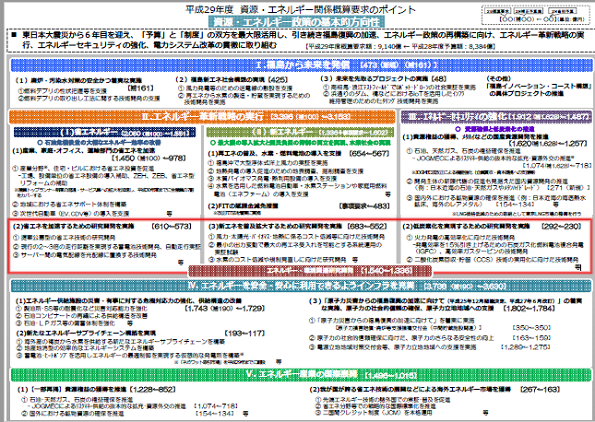Select the label '(その他)' in the Fukushima section
595x422 pixels.
tap(499, 79)
